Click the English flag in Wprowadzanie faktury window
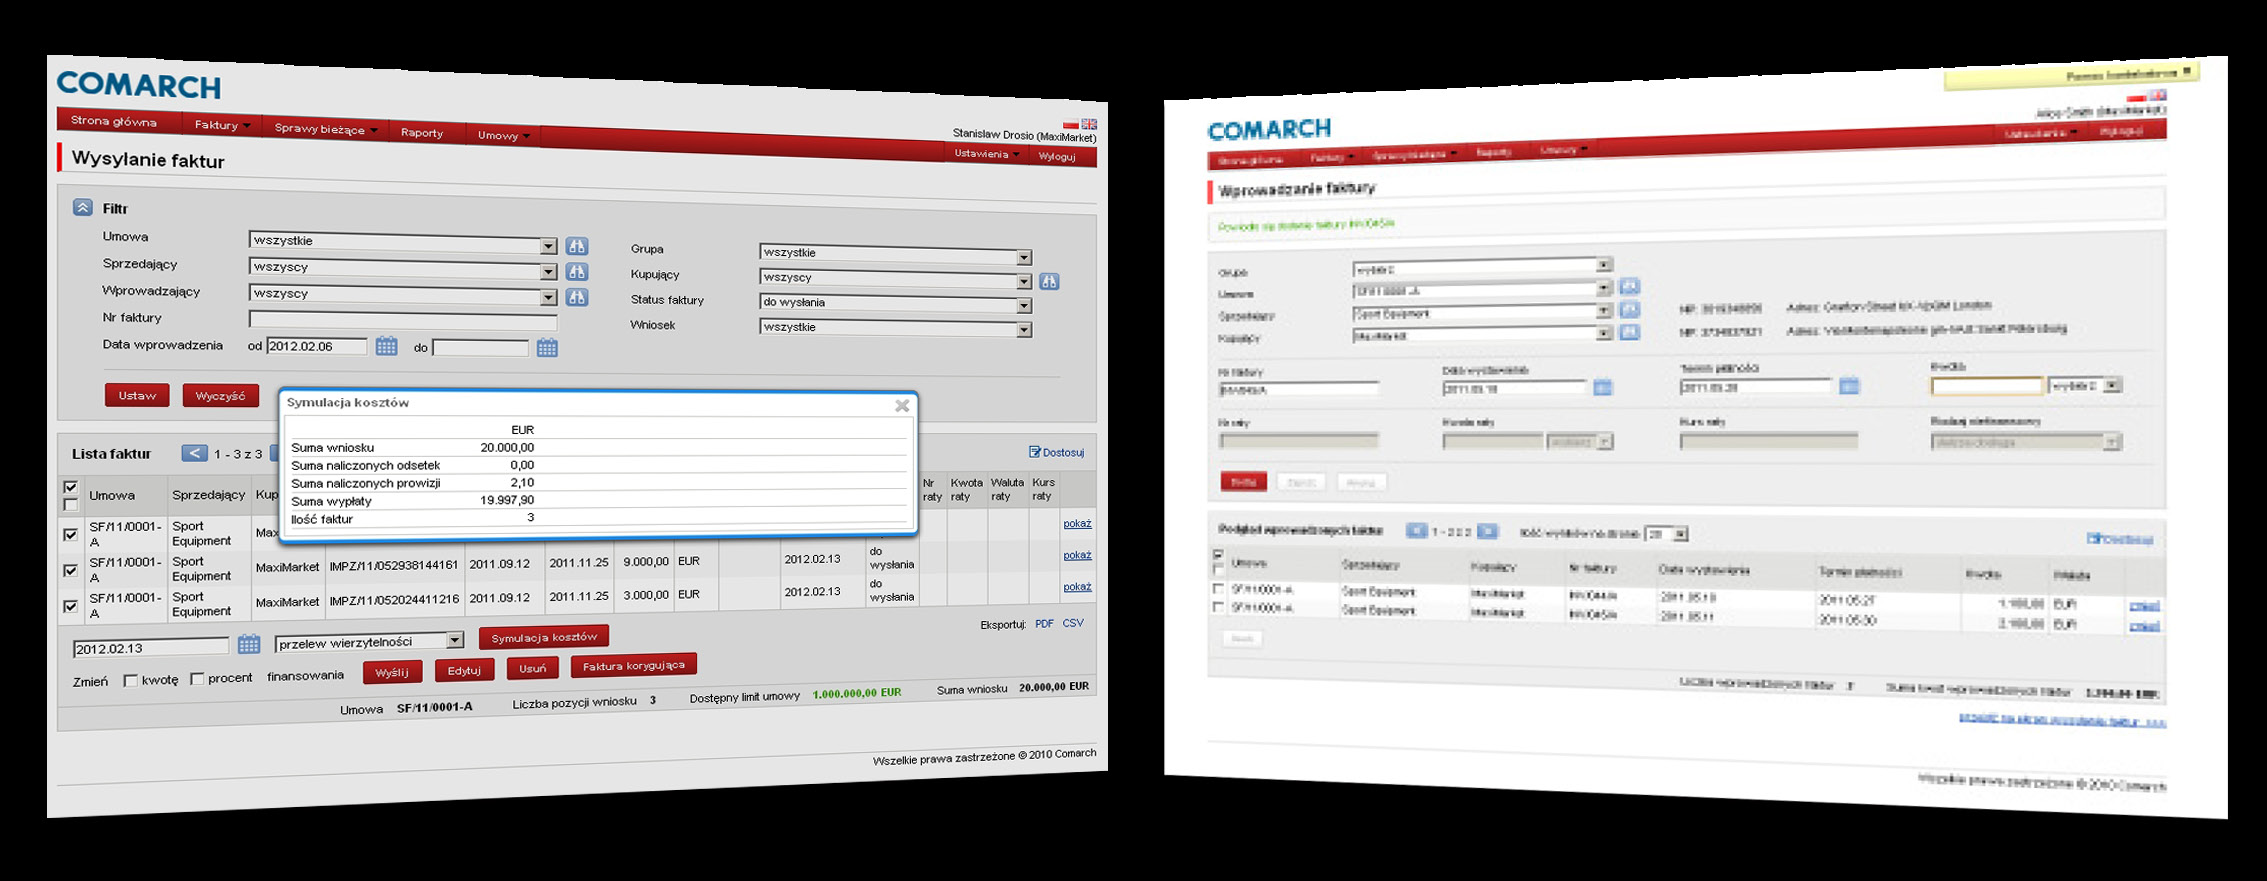This screenshot has height=881, width=2267. tap(2158, 96)
